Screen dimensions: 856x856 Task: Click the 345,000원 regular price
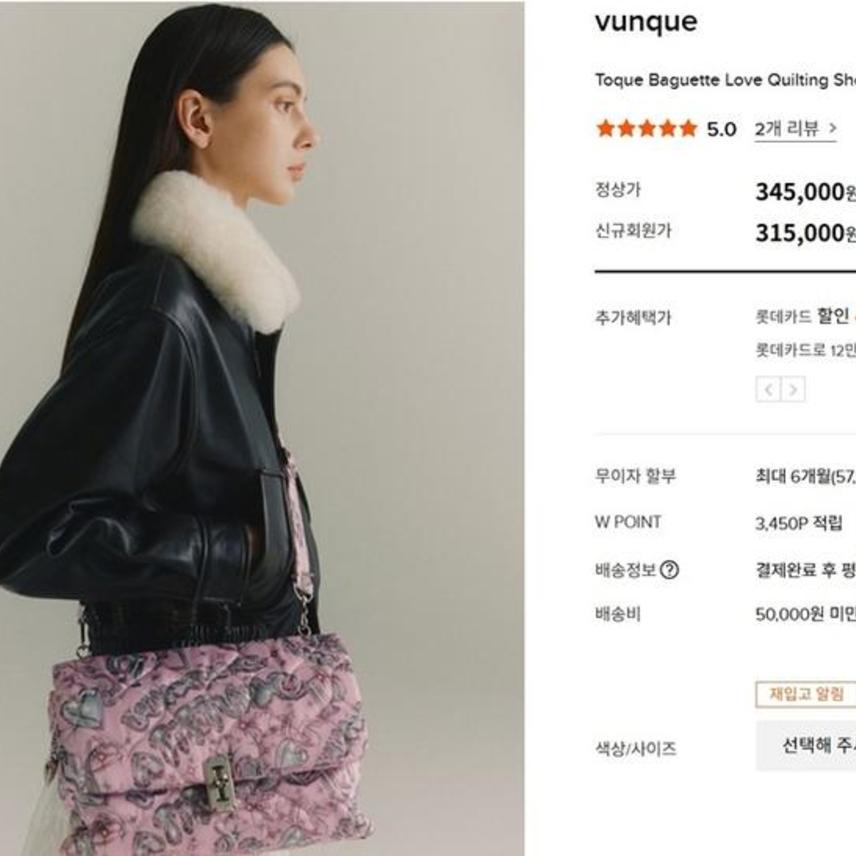(806, 192)
